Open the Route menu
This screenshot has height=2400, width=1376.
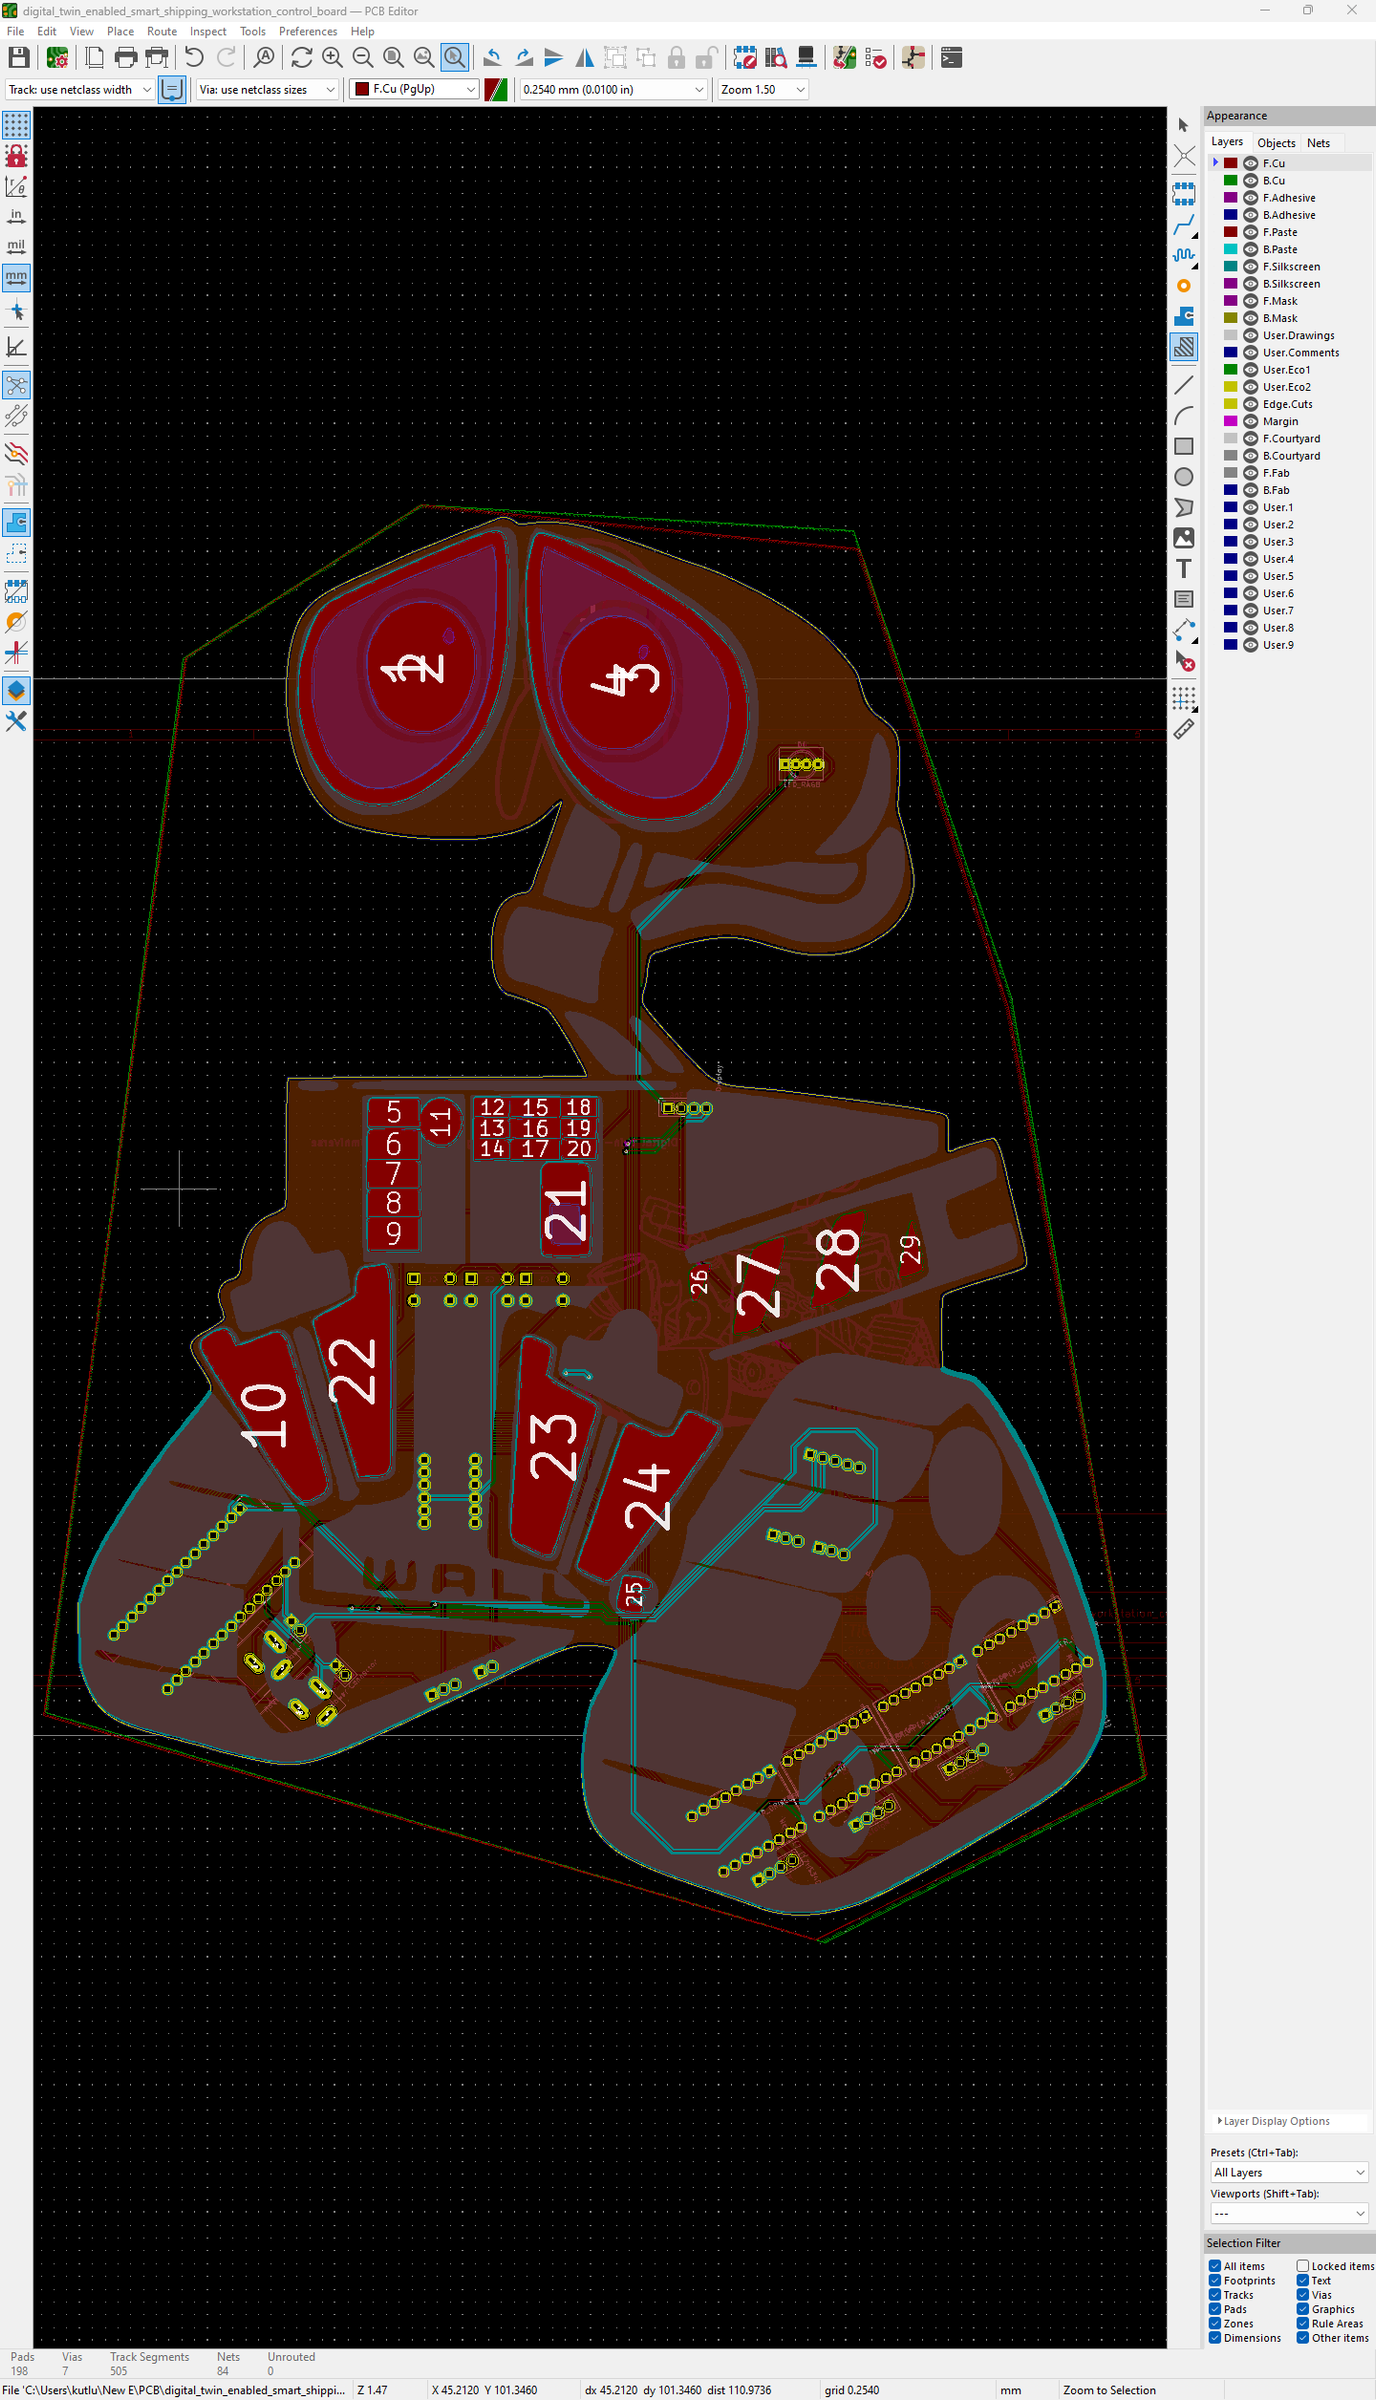[162, 31]
